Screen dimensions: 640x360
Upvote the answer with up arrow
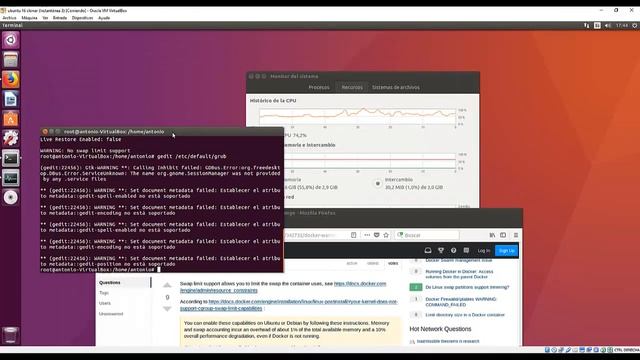[167, 285]
